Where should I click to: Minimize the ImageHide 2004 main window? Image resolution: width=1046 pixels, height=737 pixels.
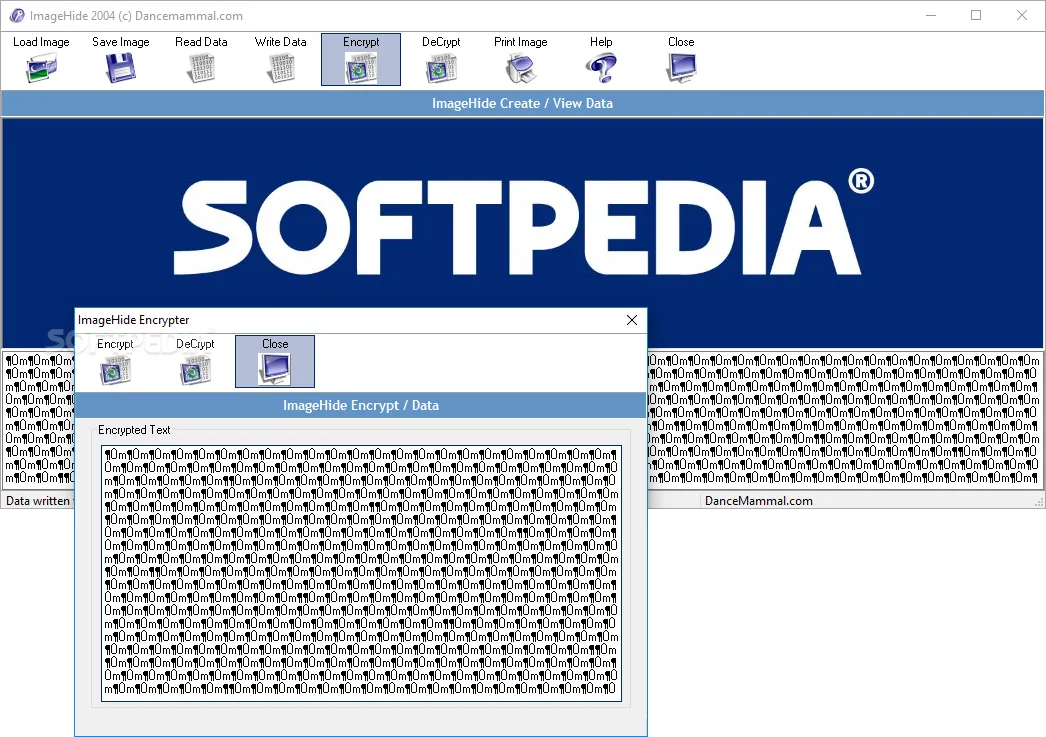pyautogui.click(x=931, y=15)
